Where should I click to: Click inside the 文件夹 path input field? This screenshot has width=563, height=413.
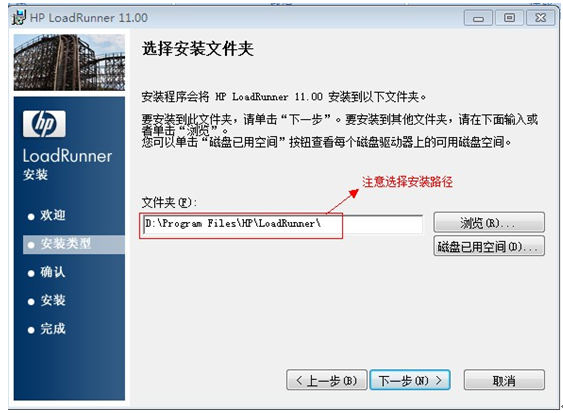tap(283, 224)
